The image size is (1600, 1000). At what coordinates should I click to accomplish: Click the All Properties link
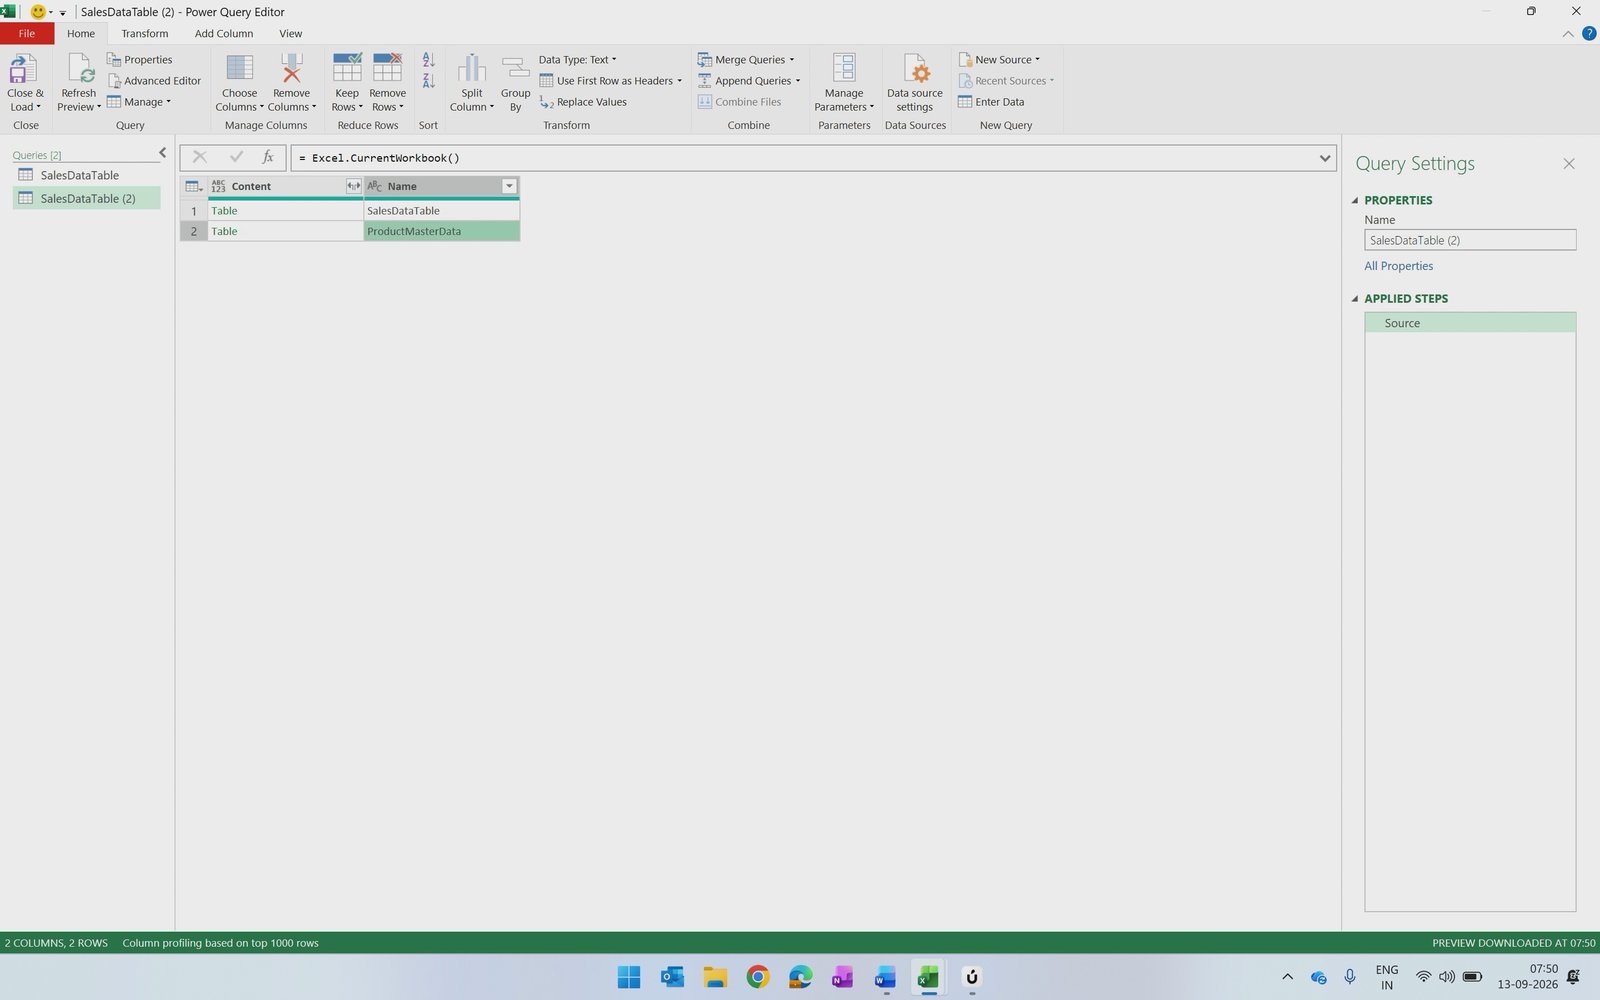(1398, 266)
